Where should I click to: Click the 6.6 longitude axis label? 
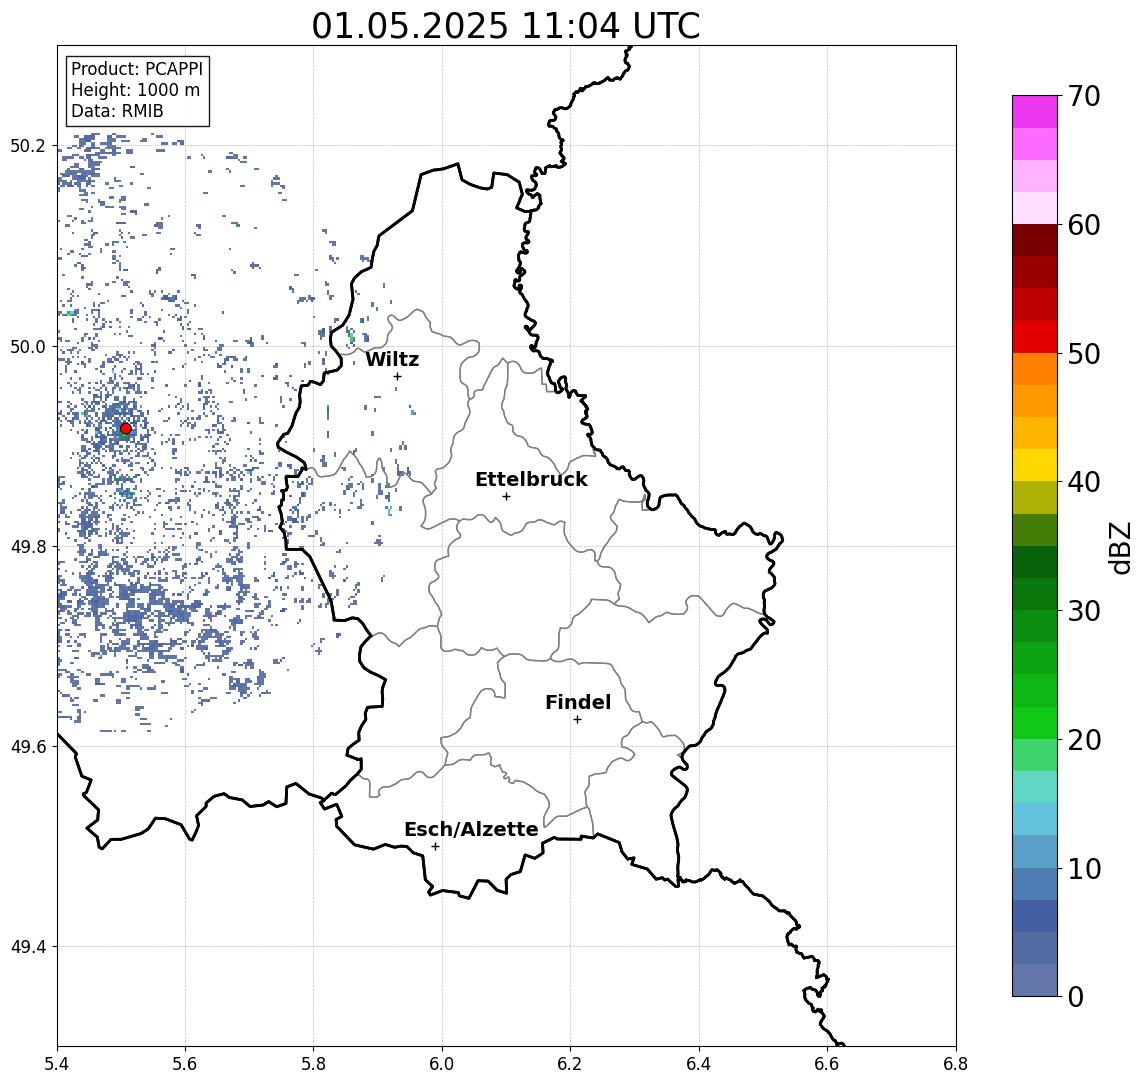(828, 1064)
